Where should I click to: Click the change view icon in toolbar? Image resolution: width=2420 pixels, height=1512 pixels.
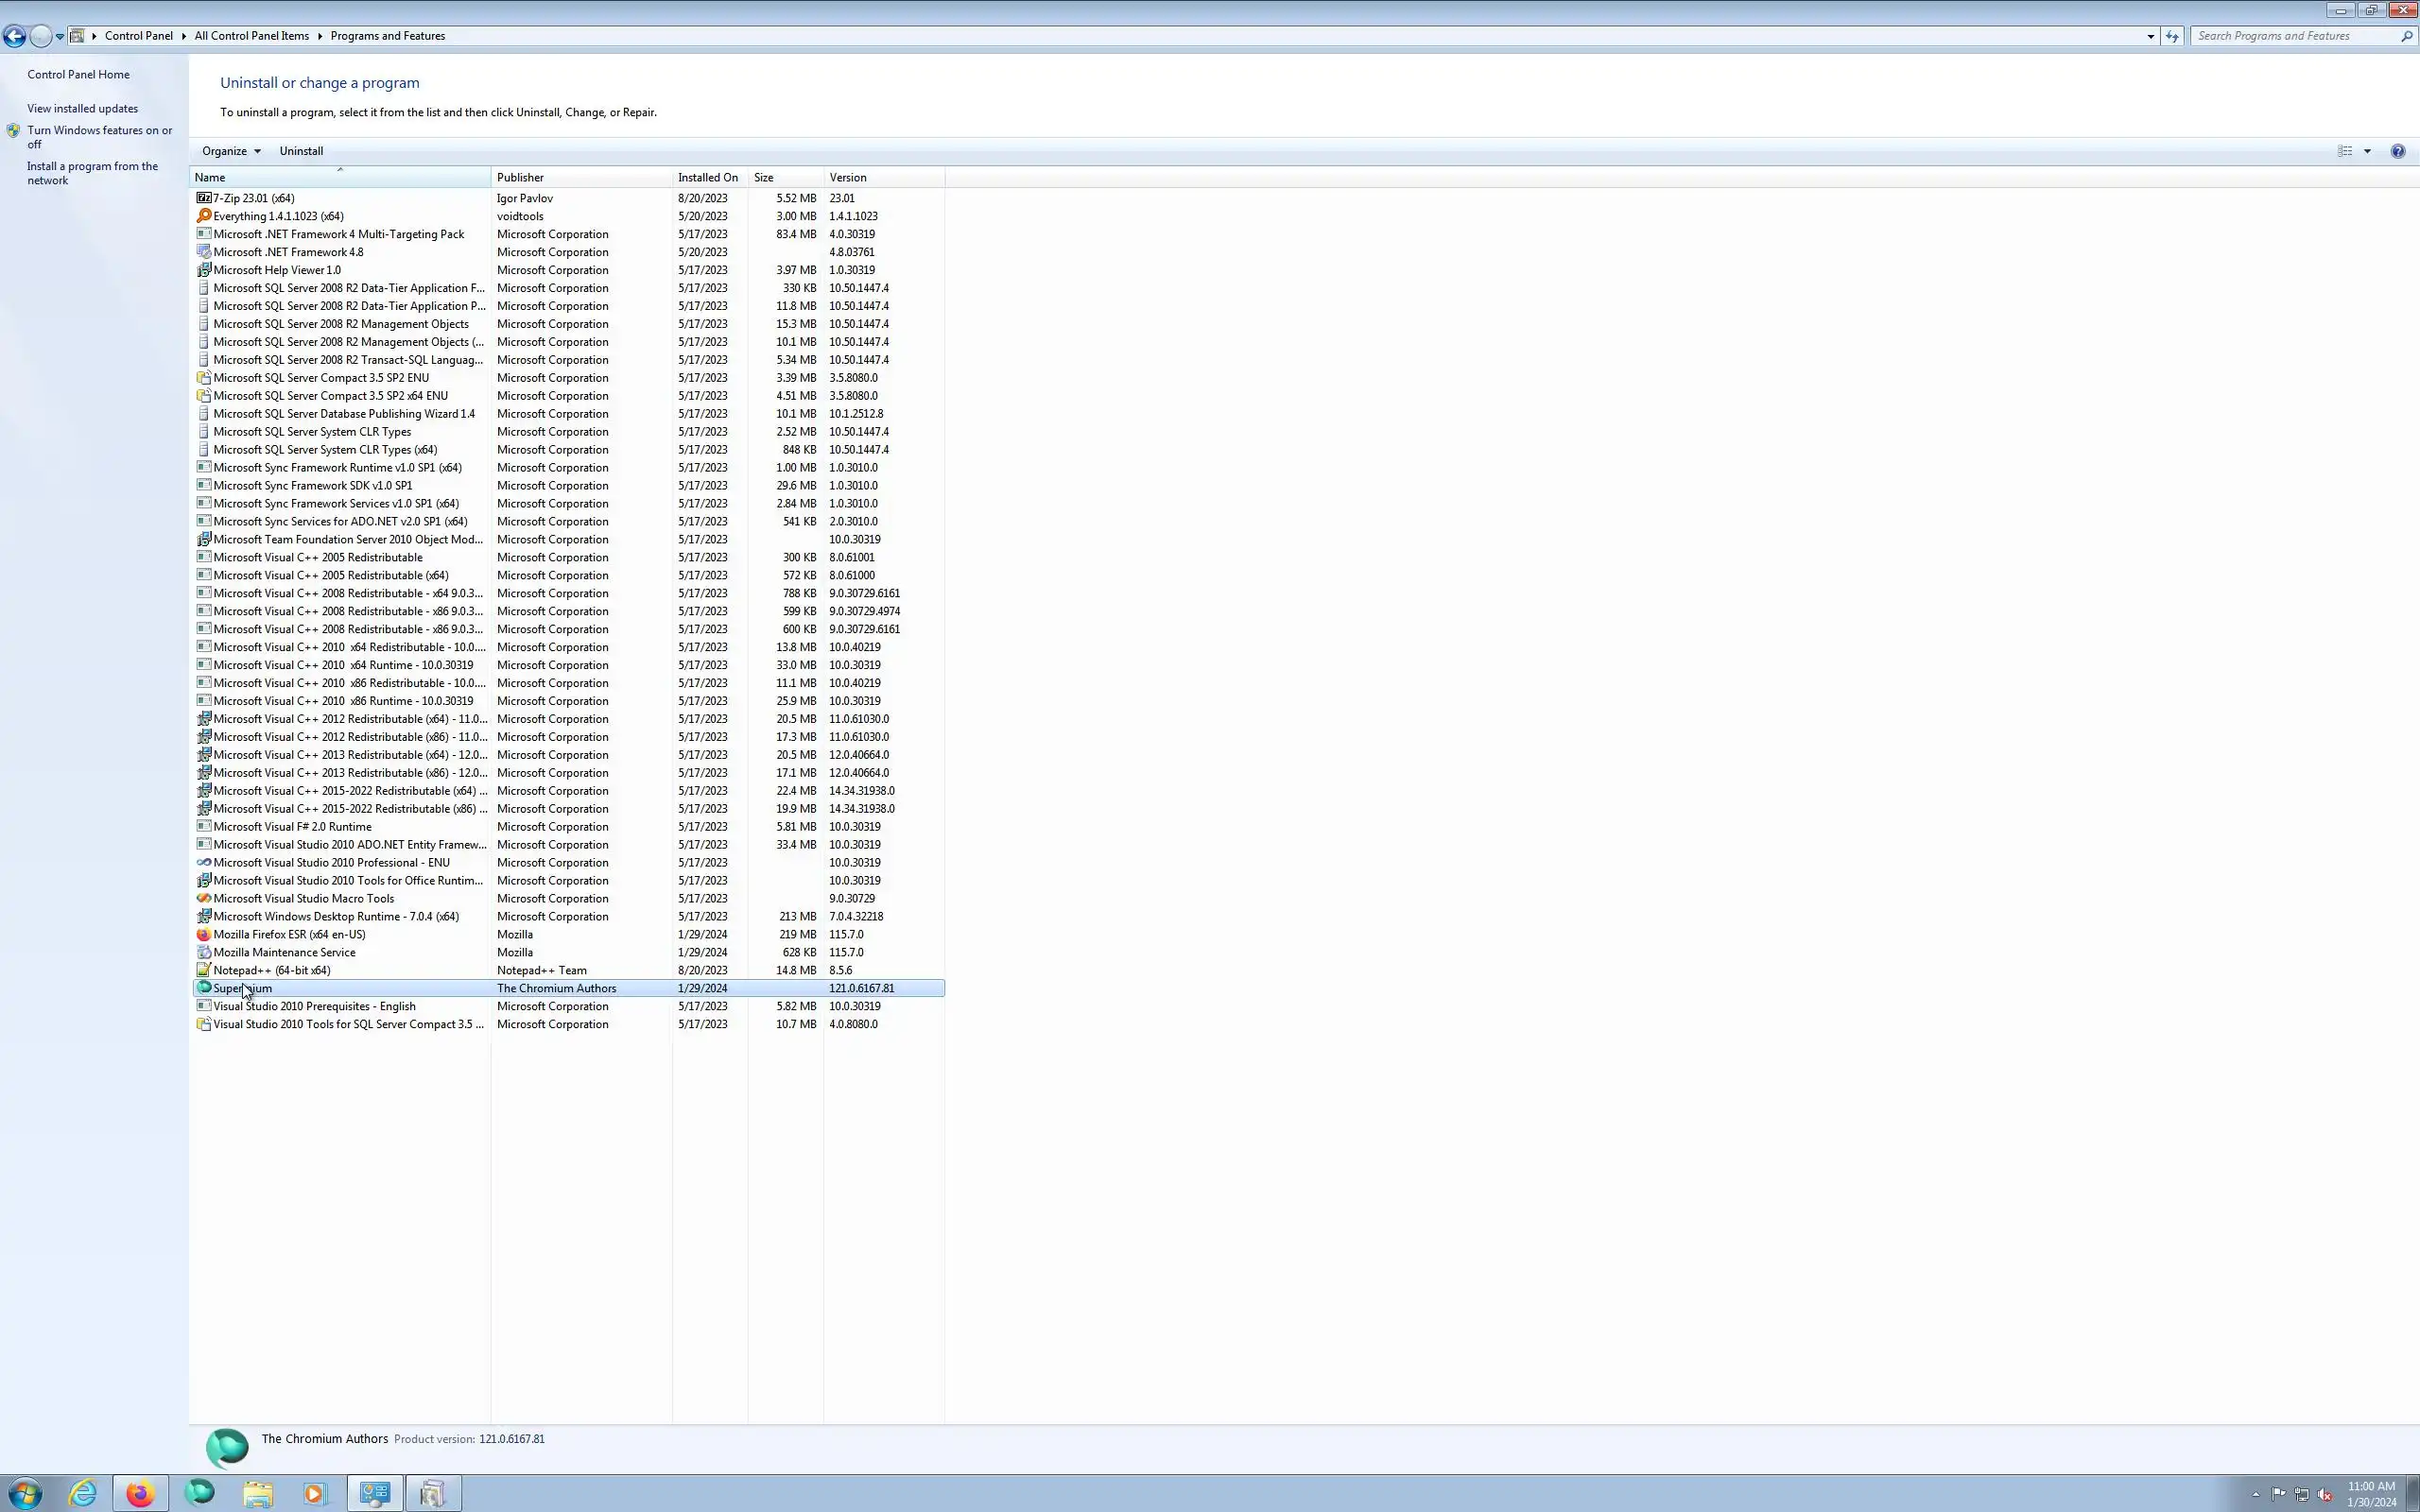2345,151
